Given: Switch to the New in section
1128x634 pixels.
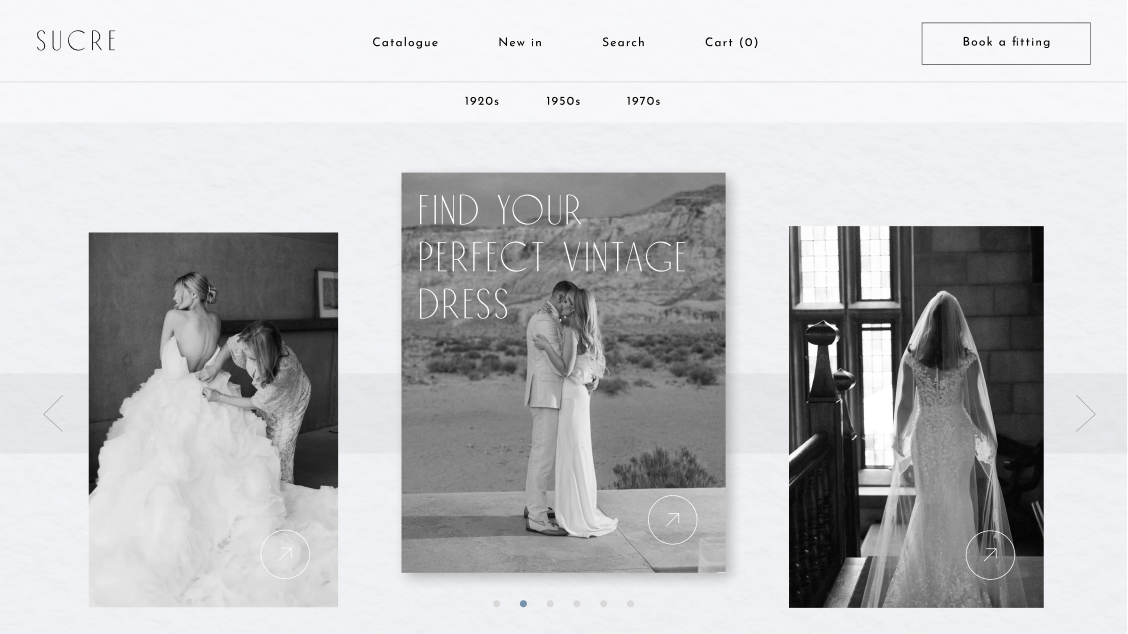Looking at the screenshot, I should (x=519, y=42).
